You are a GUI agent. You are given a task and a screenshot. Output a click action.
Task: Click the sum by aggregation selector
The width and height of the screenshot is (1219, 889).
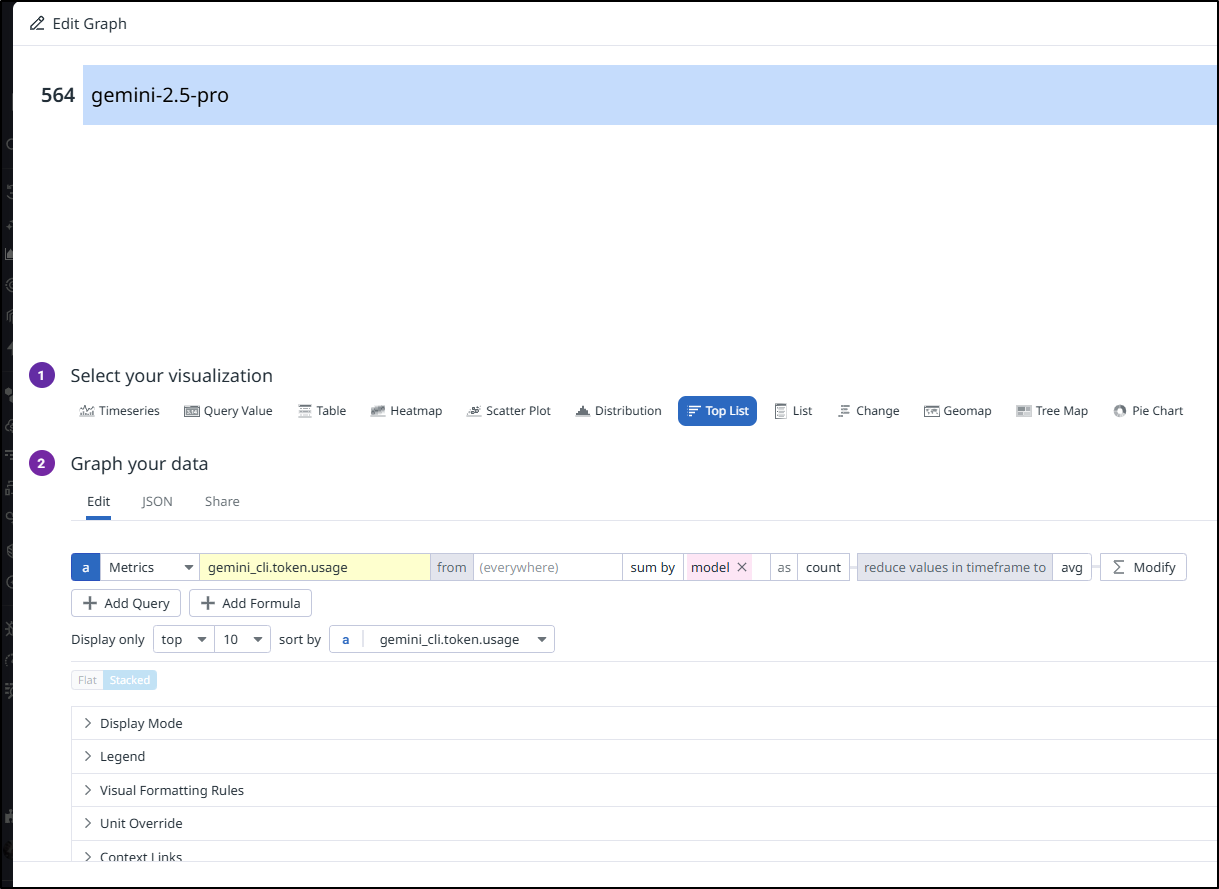[x=653, y=567]
